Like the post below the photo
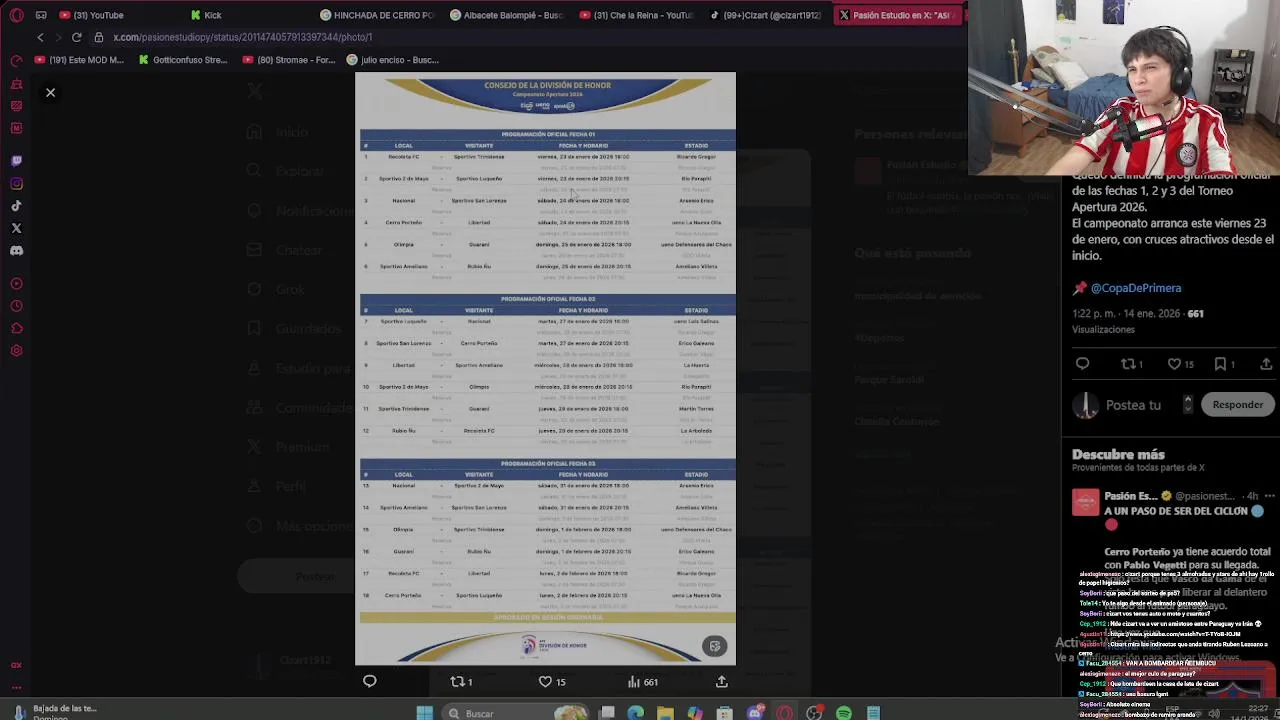This screenshot has width=1280, height=720. click(552, 682)
